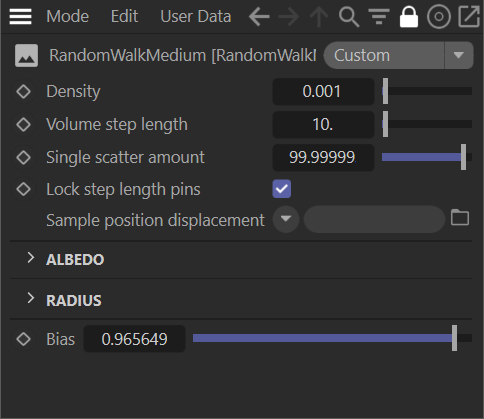Open the hamburger menu icon
The image size is (484, 419).
pyautogui.click(x=20, y=16)
